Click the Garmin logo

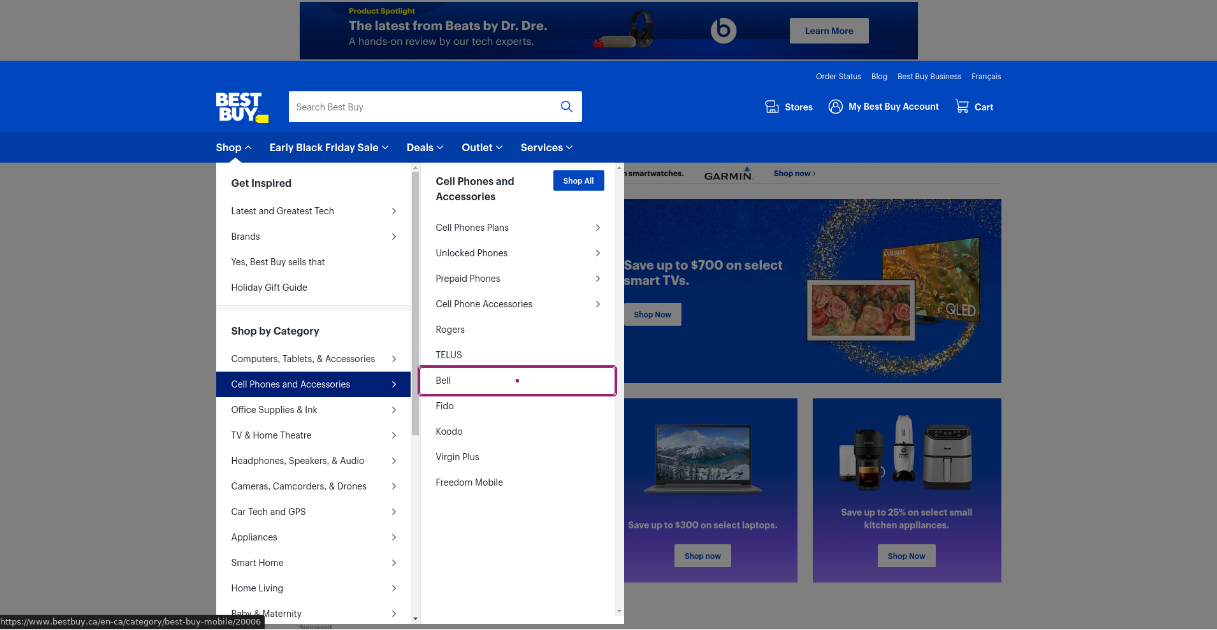[727, 174]
